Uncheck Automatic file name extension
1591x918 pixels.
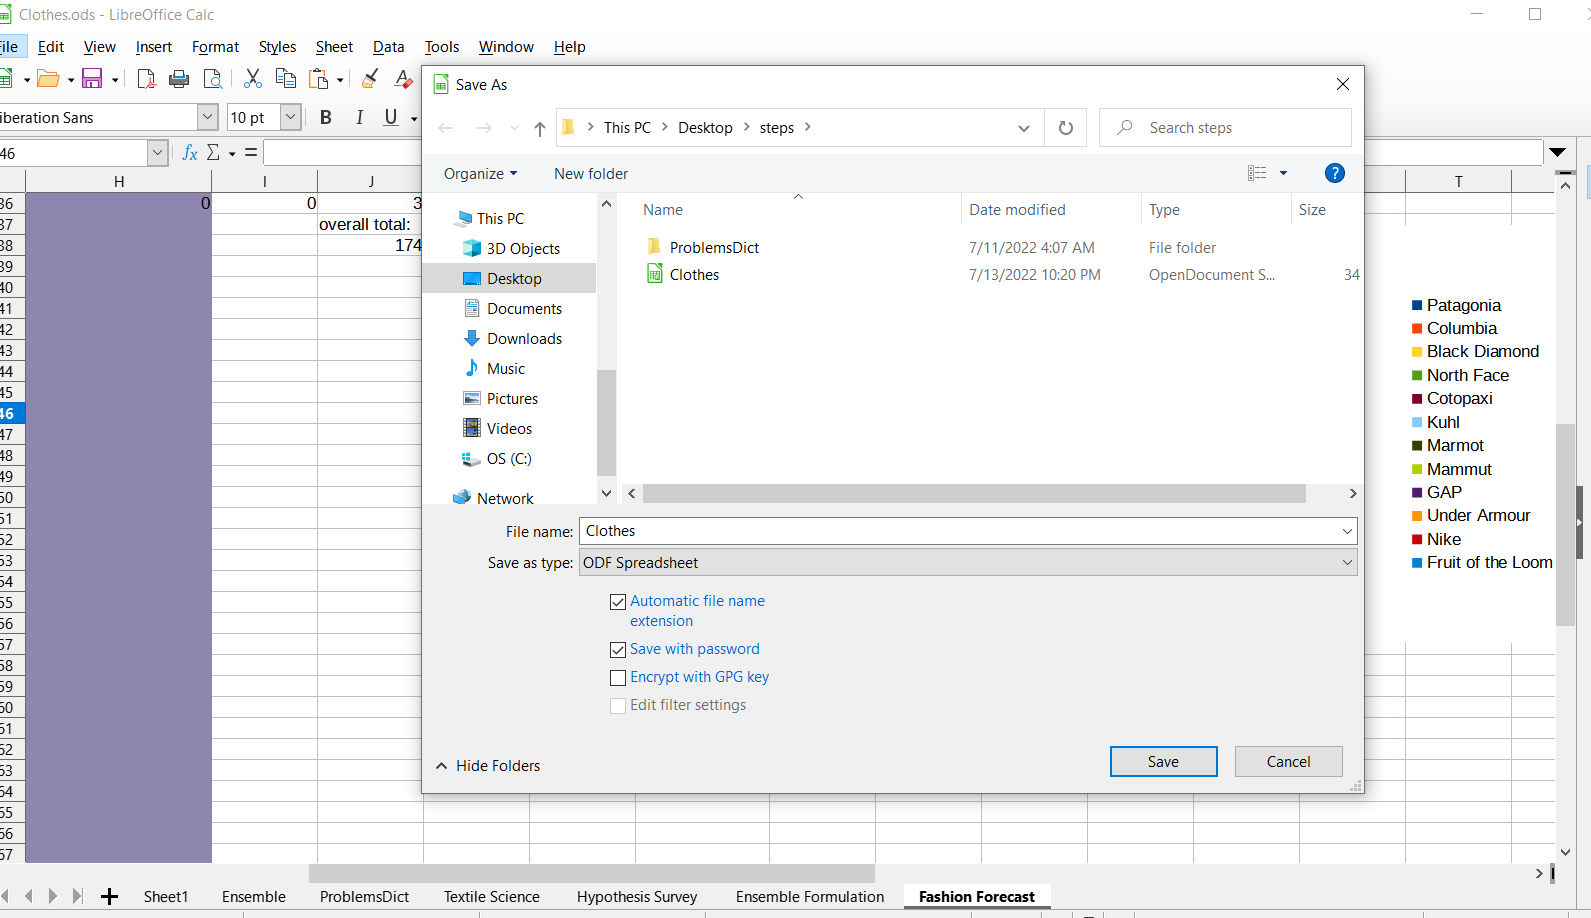click(x=618, y=602)
